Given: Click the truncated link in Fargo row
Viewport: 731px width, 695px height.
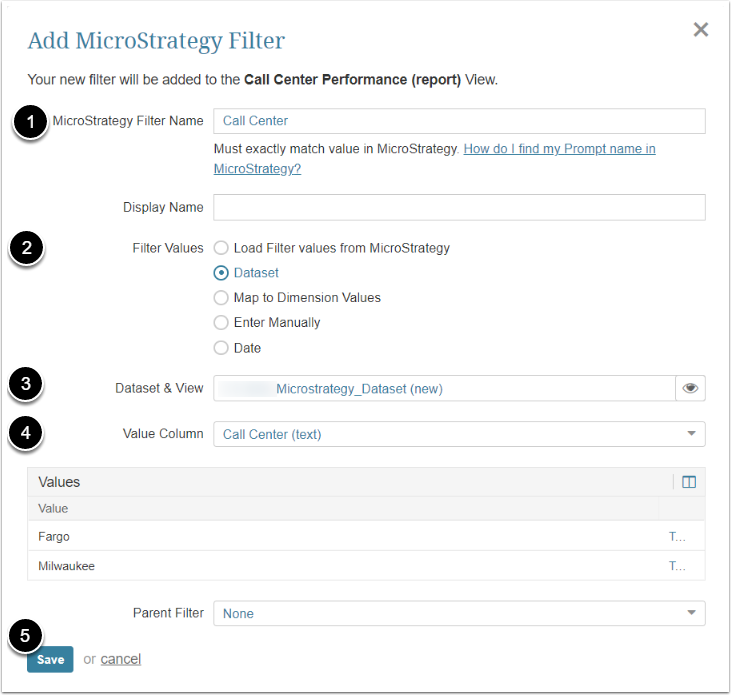Looking at the screenshot, I should (677, 537).
